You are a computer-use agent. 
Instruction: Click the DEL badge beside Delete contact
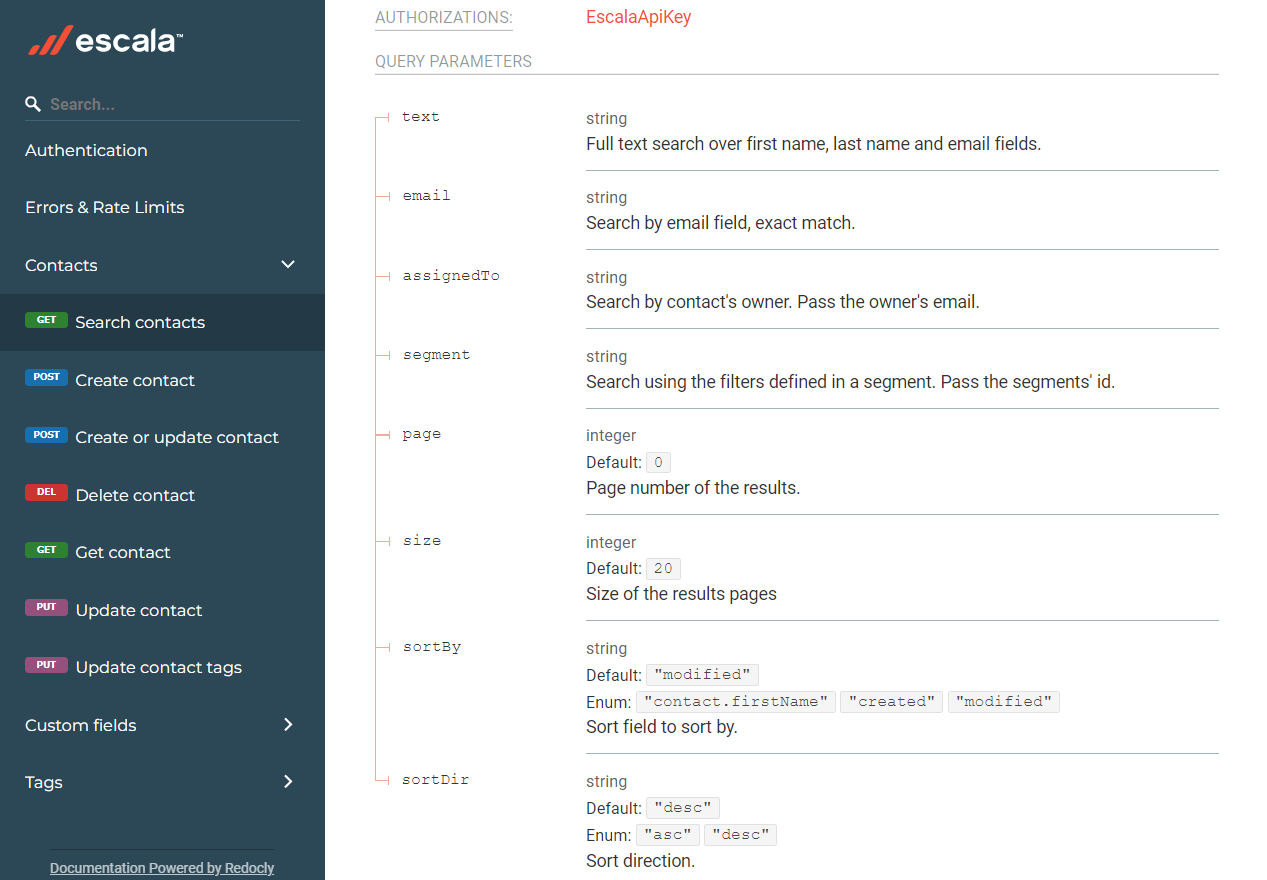[x=46, y=494]
